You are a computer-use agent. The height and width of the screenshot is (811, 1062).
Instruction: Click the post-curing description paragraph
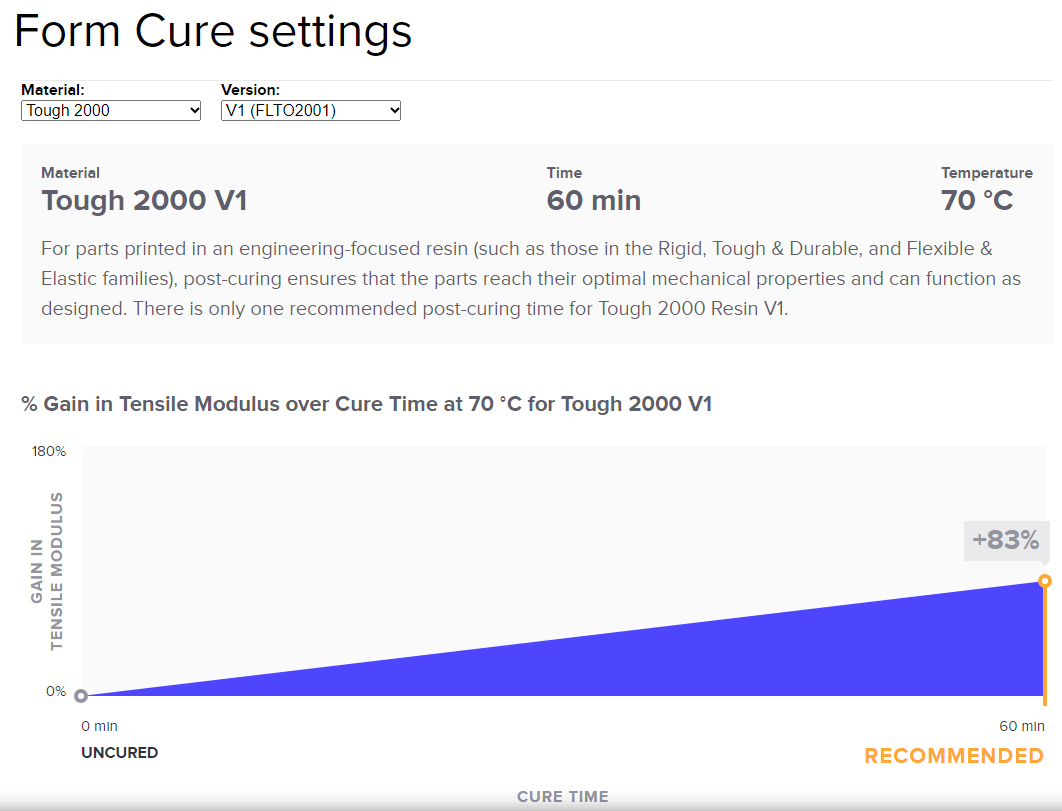531,278
